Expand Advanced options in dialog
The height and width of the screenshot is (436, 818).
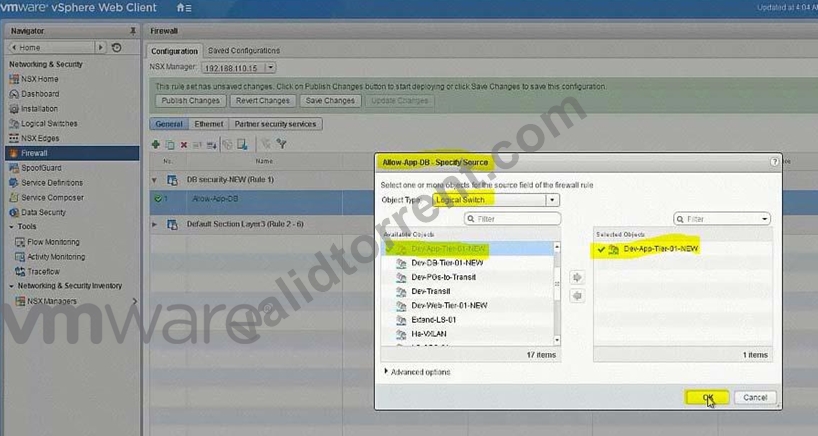(x=386, y=371)
